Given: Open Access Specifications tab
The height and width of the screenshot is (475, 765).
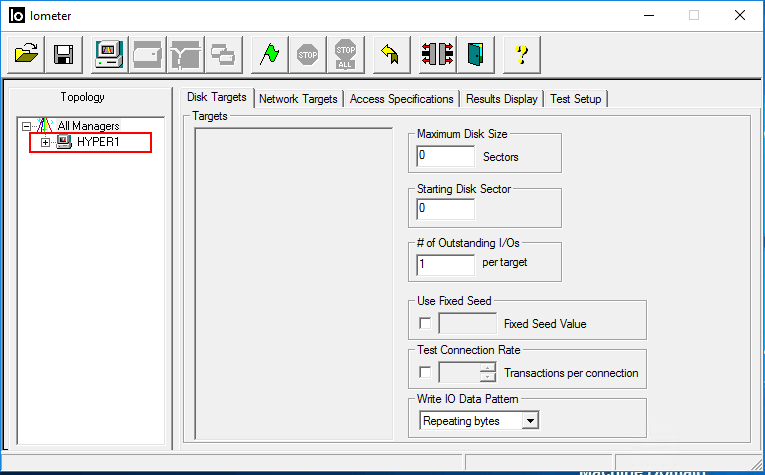Looking at the screenshot, I should (402, 99).
